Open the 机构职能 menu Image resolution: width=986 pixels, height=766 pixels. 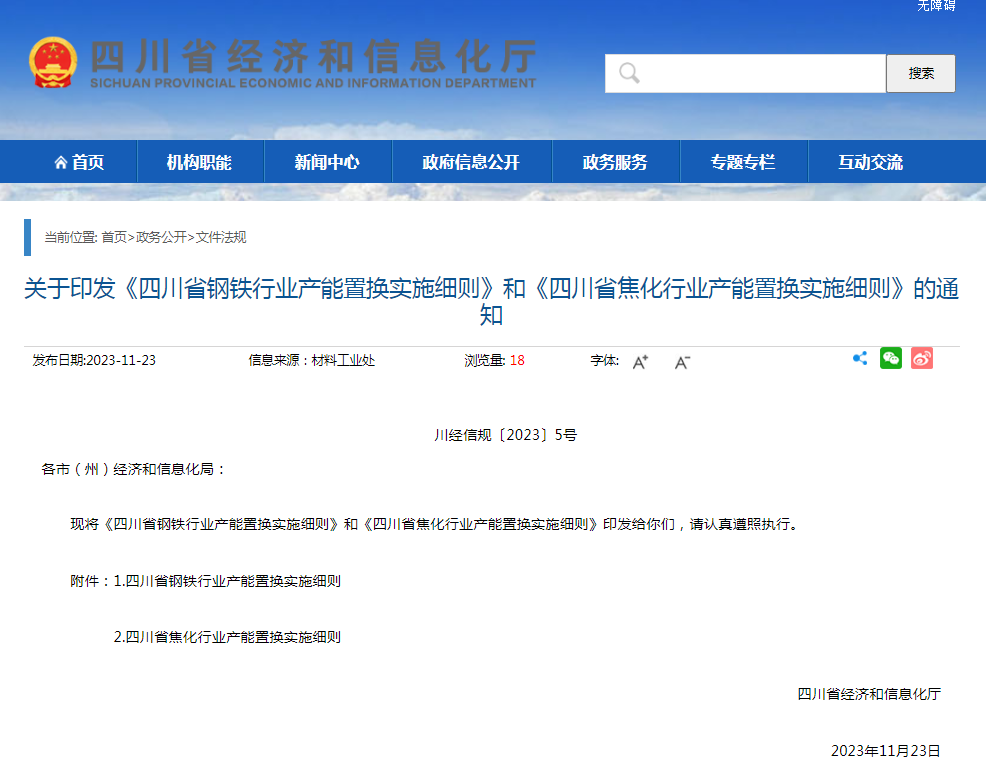(200, 162)
